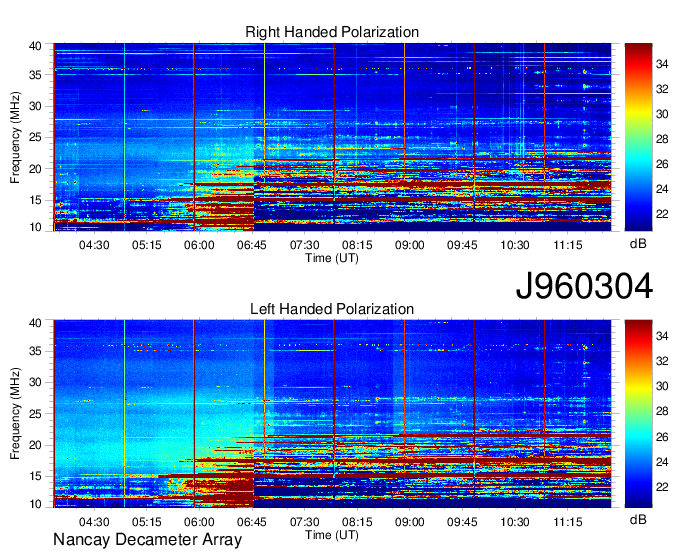Click the dB color bar beside Right Handed plot
Viewport: 680px width, 552px height.
tap(638, 137)
